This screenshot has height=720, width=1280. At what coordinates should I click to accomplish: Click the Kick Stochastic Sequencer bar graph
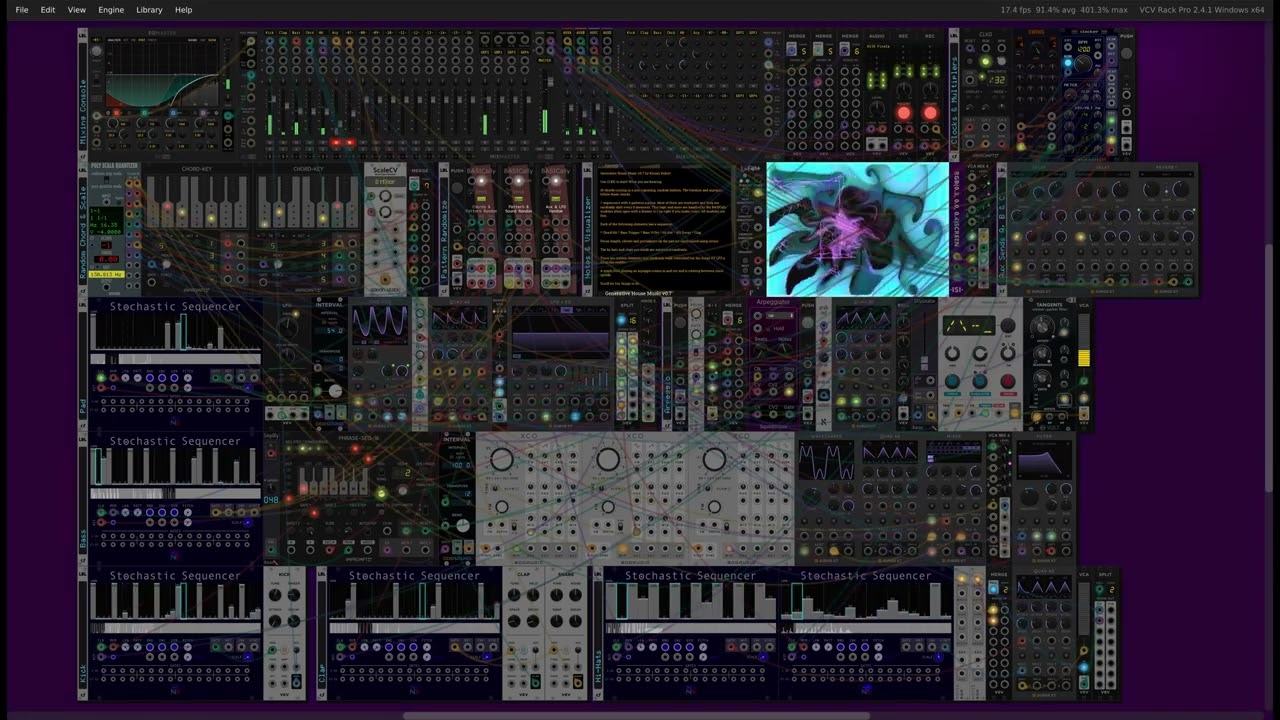pos(175,602)
